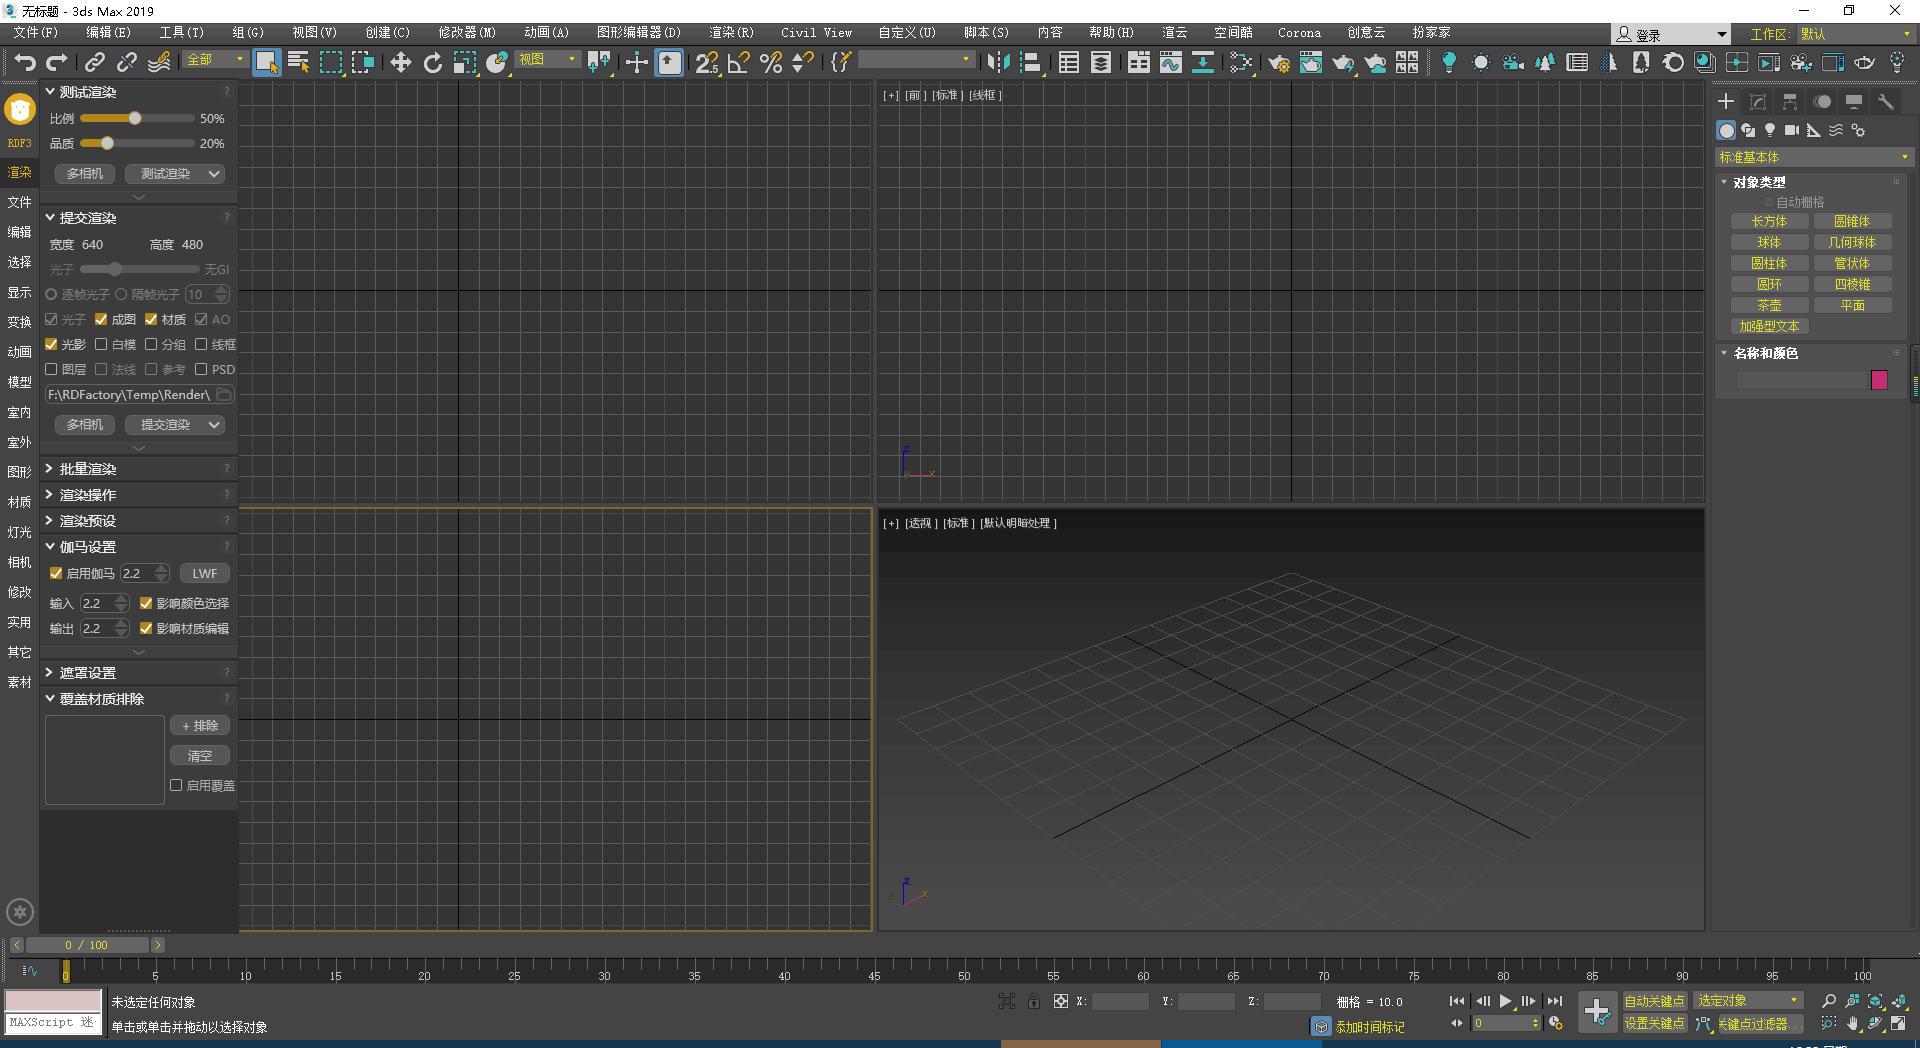1920x1048 pixels.
Task: Switch to the Hierarchy panel icon
Action: [1790, 102]
